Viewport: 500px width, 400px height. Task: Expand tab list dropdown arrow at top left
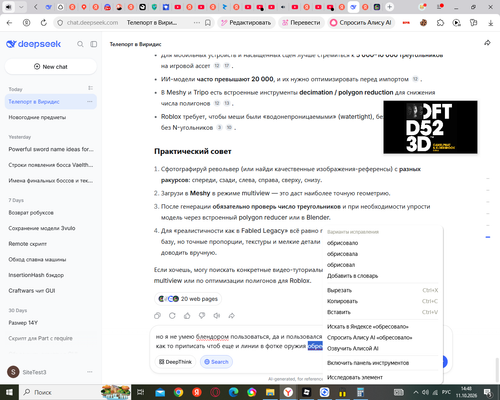point(21,7)
